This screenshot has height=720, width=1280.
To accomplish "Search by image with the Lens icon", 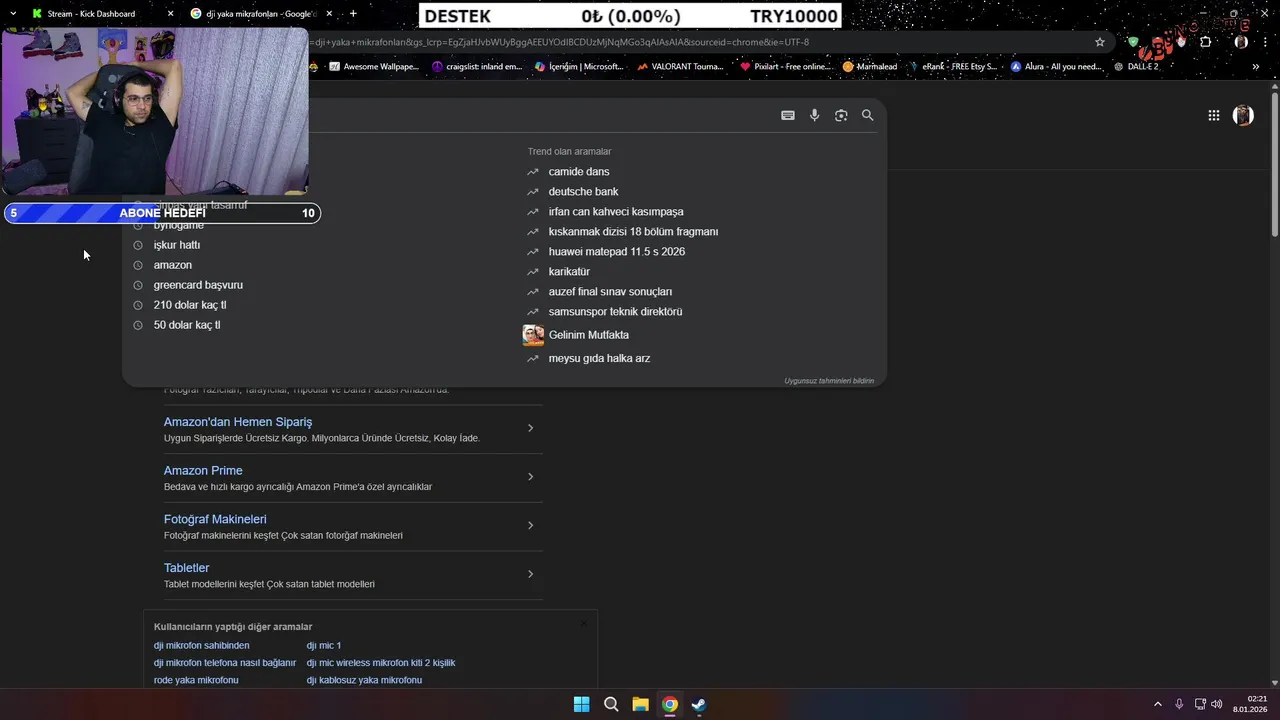I will click(x=841, y=116).
